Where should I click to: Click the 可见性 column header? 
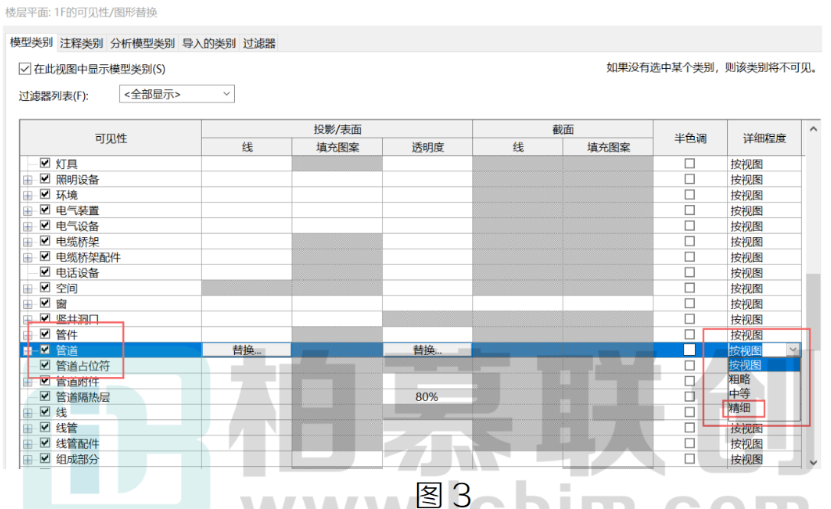(111, 138)
